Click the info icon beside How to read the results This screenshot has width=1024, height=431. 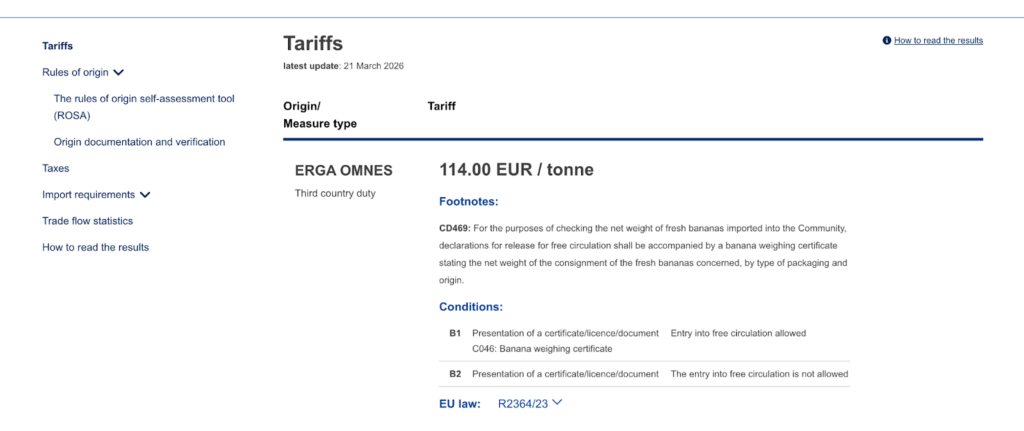tap(887, 40)
